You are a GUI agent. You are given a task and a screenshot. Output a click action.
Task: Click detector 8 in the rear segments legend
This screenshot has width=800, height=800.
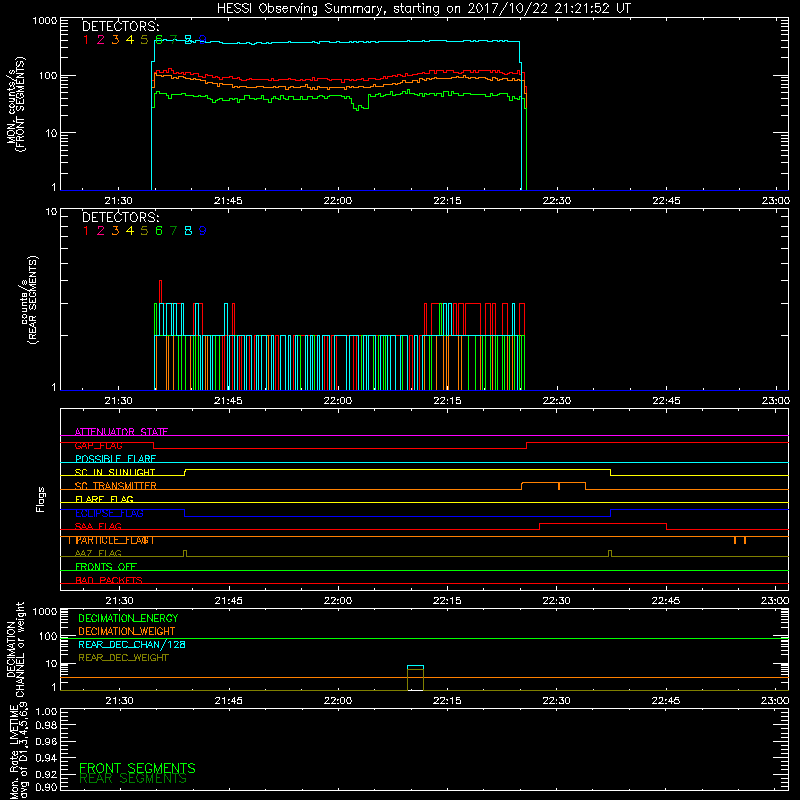click(188, 231)
